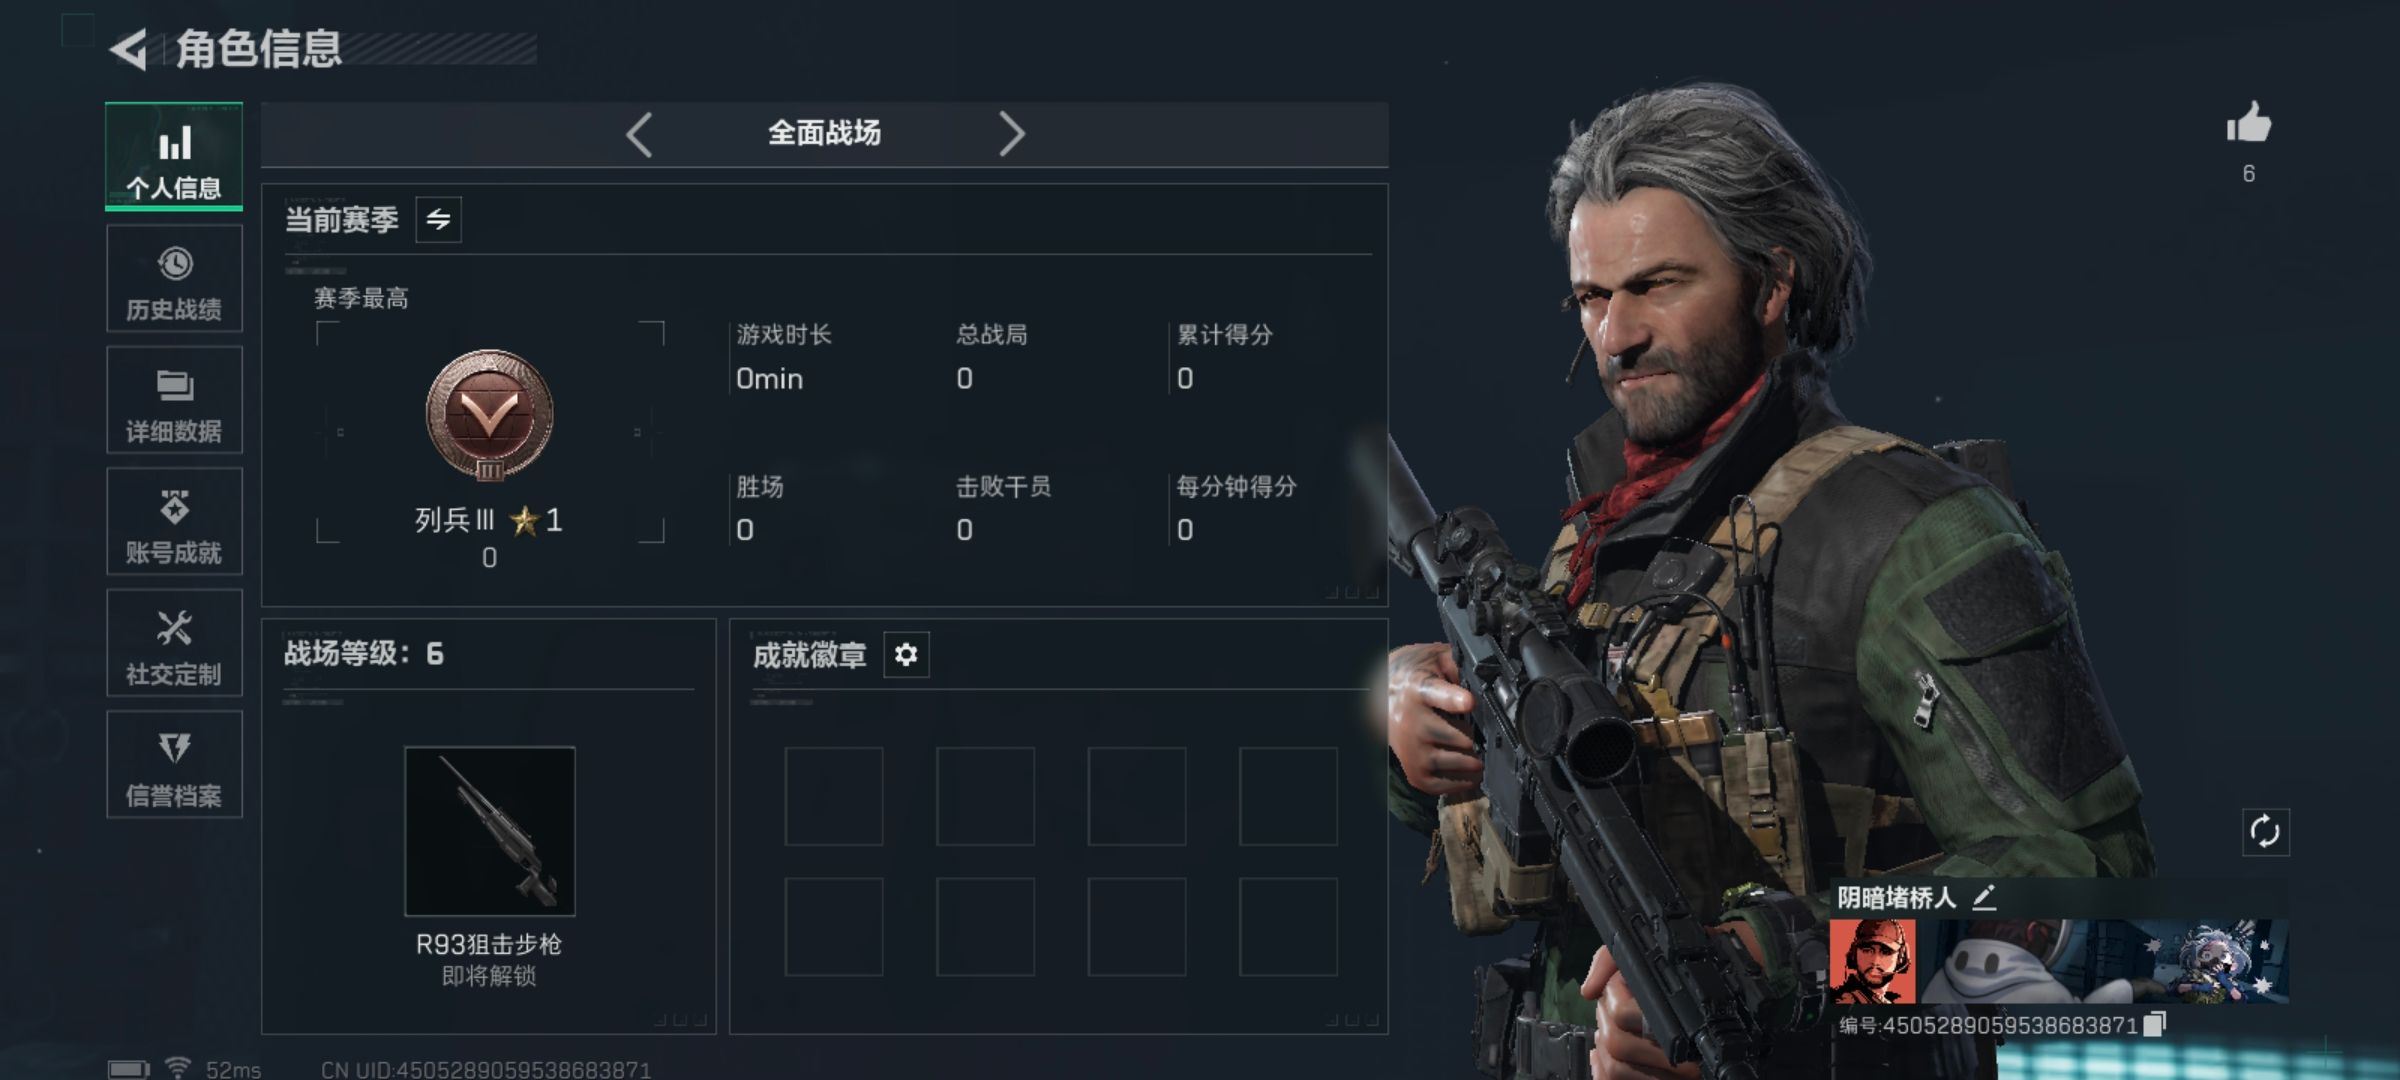The image size is (2400, 1080).
Task: Open the 信誉档案 credit profile section
Action: (174, 765)
